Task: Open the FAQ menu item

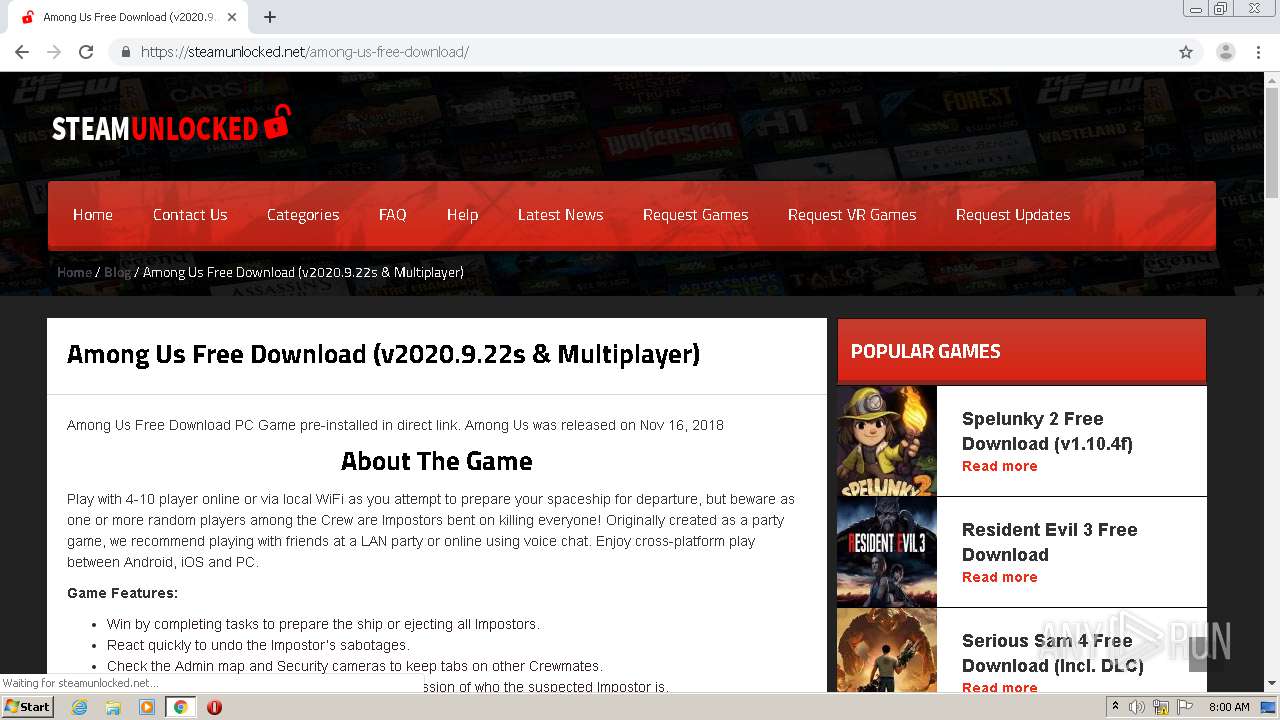Action: pyautogui.click(x=392, y=215)
